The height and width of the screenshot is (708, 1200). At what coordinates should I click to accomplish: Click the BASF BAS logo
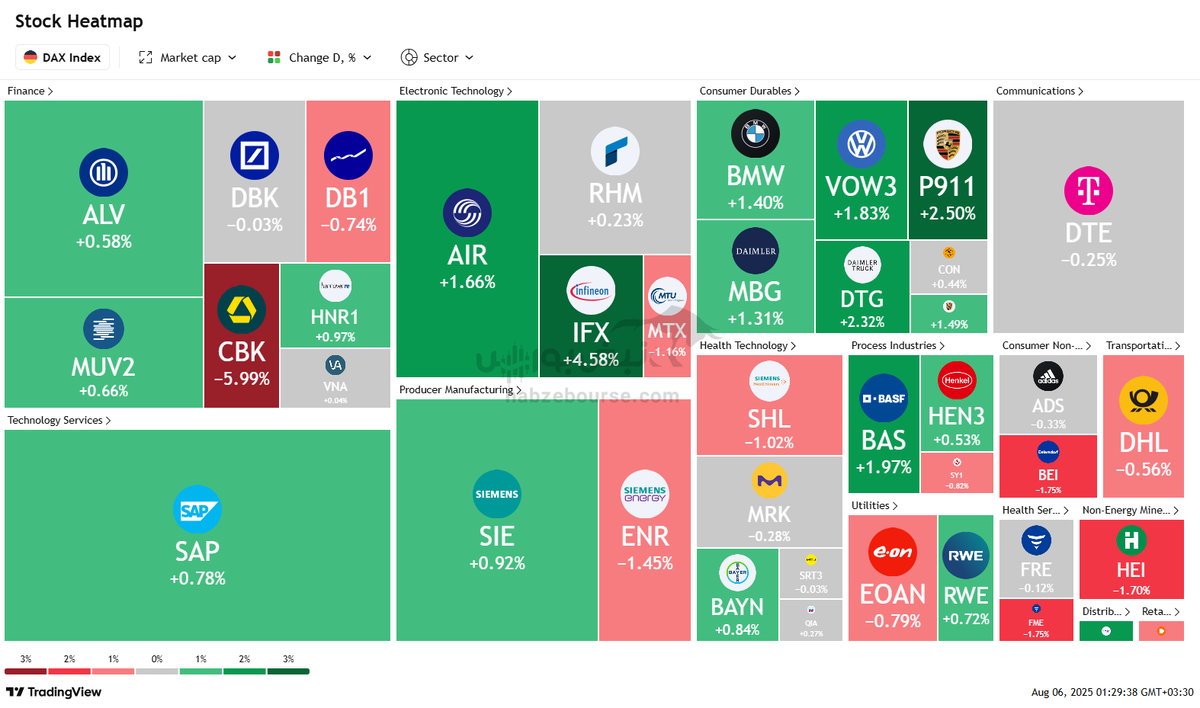click(884, 398)
